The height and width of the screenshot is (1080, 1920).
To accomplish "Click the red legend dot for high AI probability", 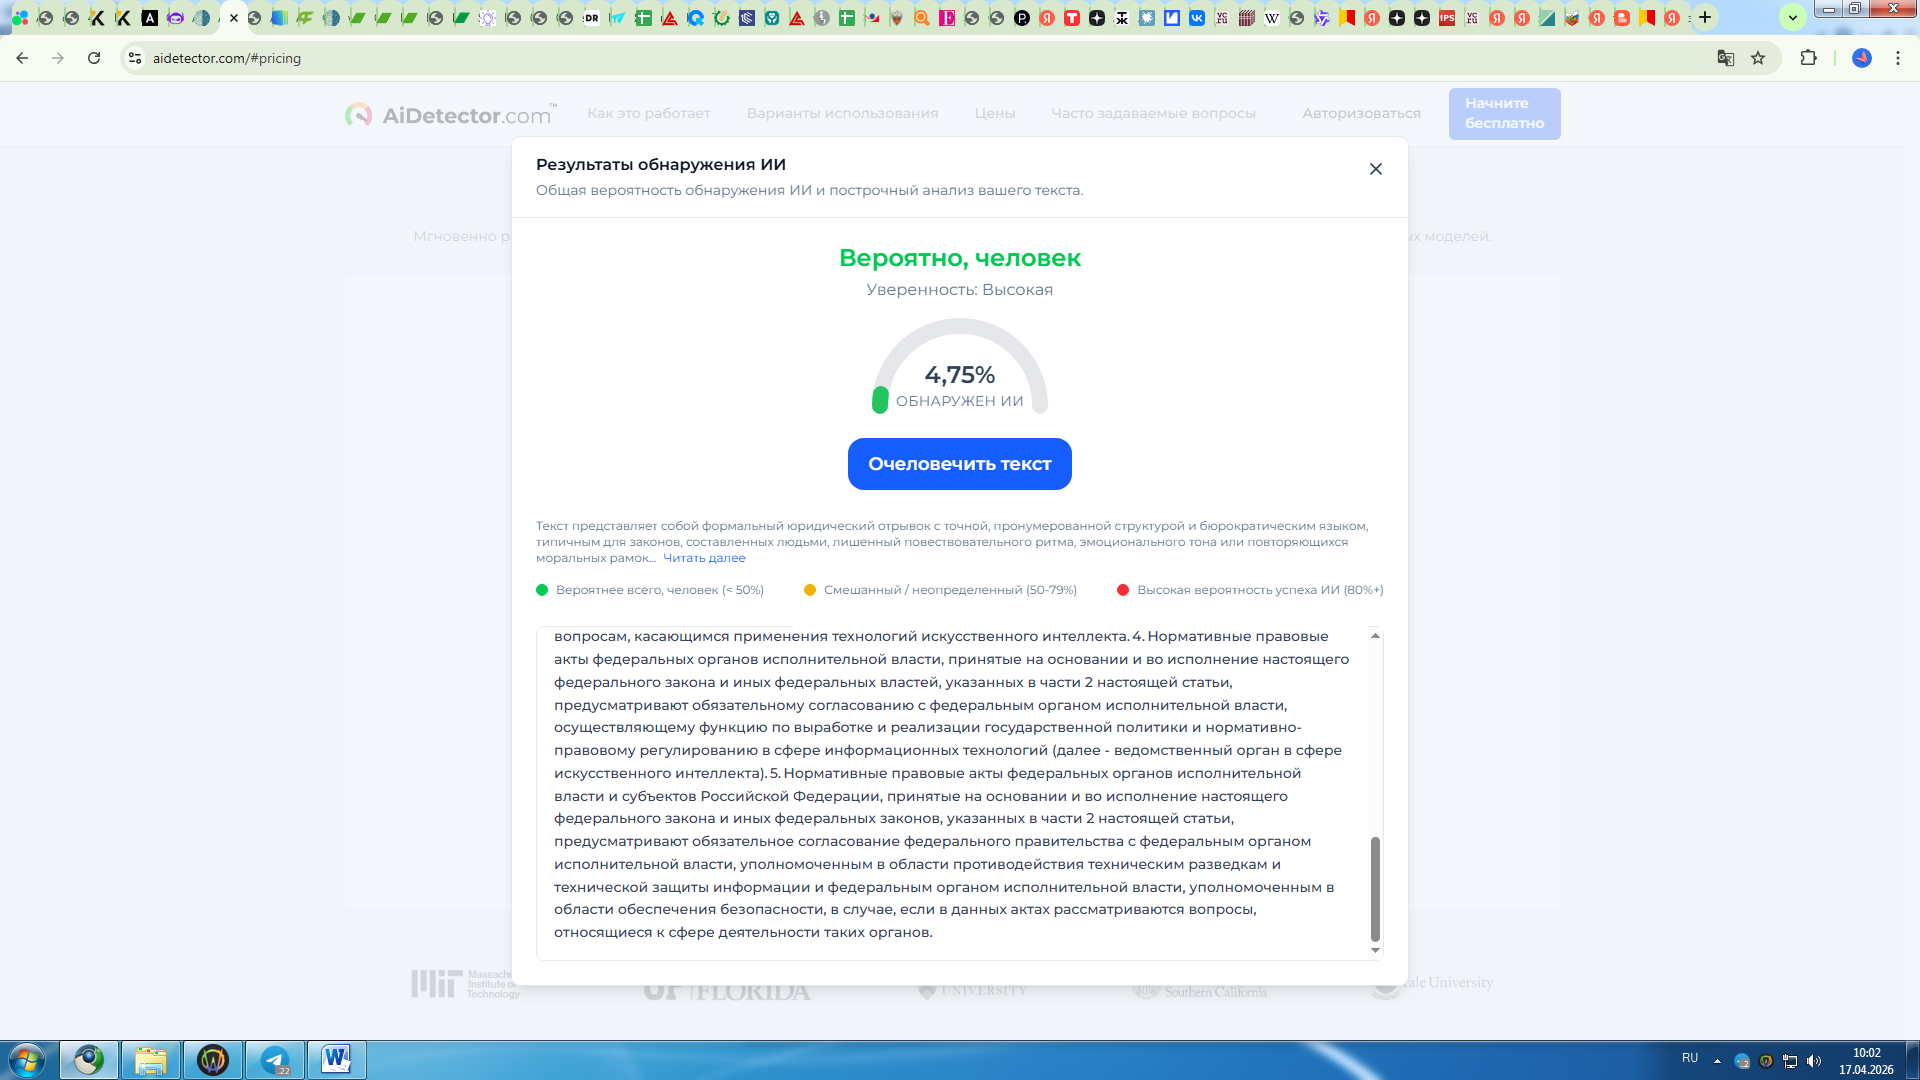I will click(x=1123, y=590).
